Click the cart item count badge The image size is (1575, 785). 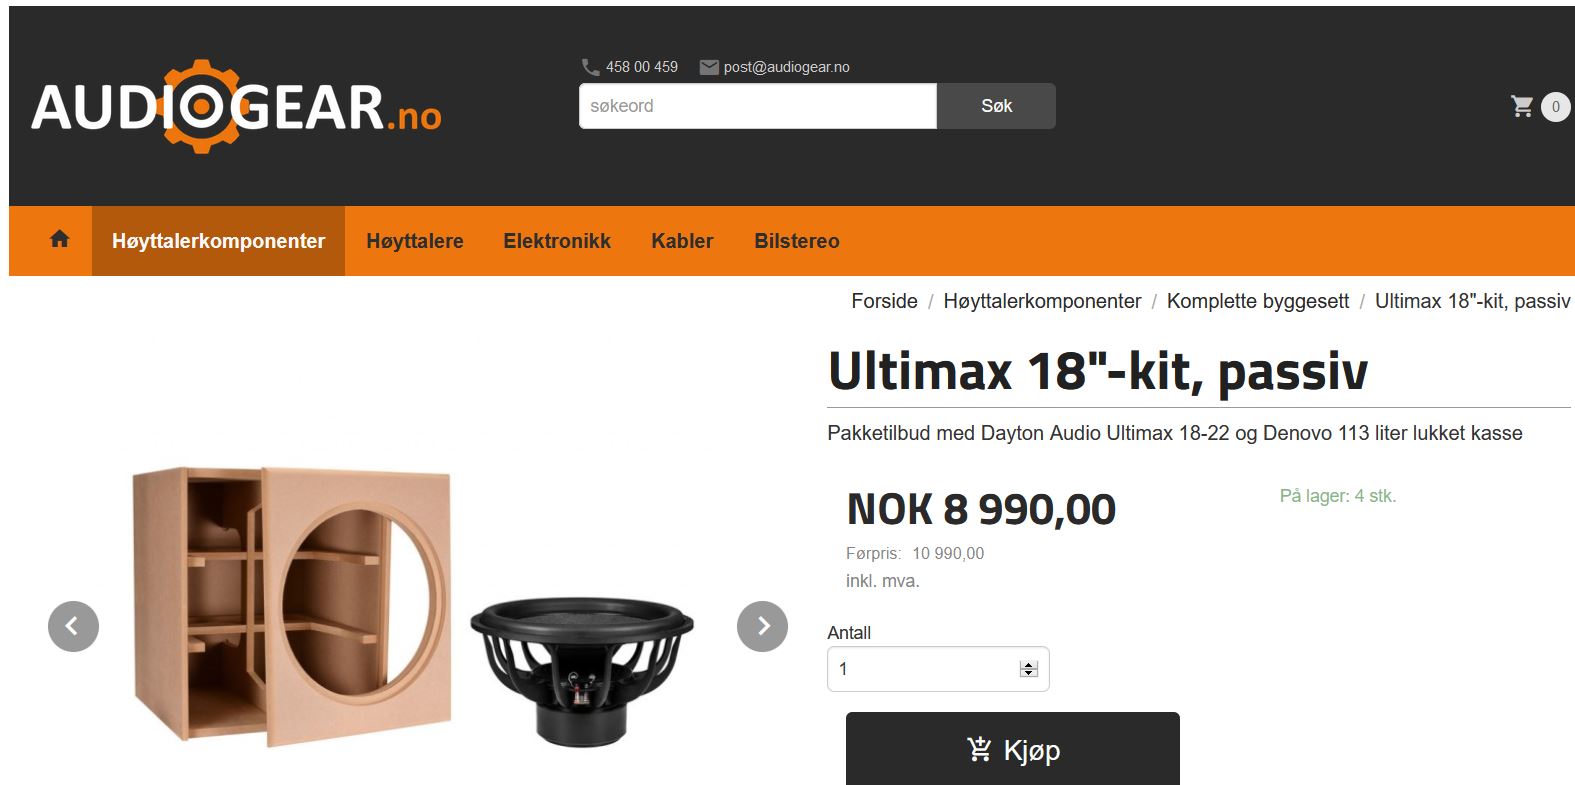coord(1555,107)
